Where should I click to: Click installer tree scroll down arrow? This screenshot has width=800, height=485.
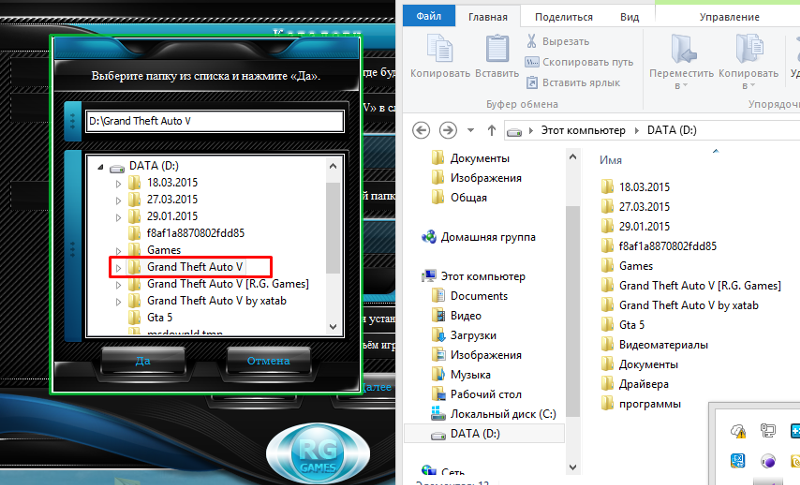coord(333,326)
